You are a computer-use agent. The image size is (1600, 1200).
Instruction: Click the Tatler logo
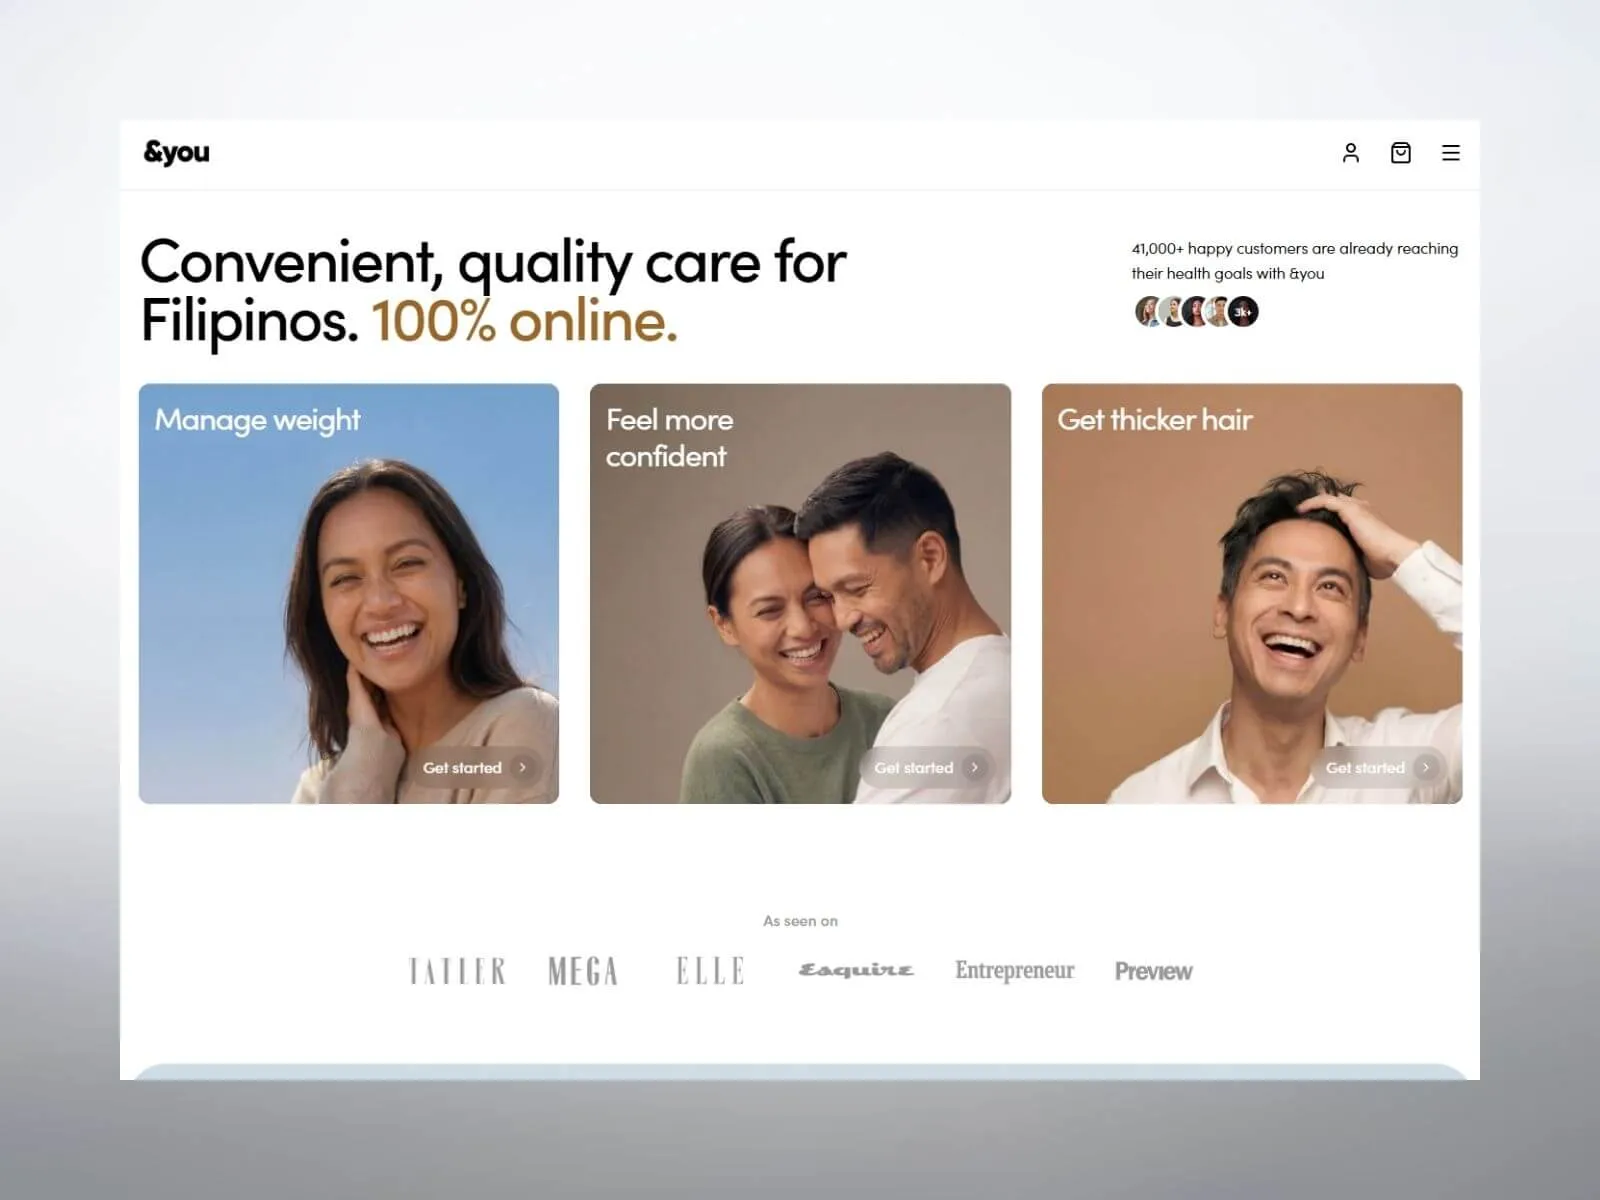click(x=457, y=971)
